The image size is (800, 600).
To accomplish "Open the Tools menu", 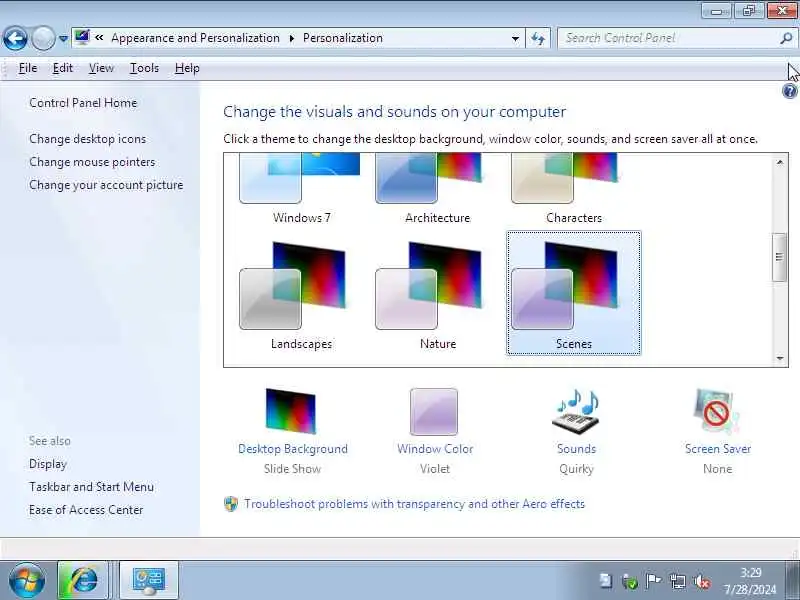I will coord(144,68).
